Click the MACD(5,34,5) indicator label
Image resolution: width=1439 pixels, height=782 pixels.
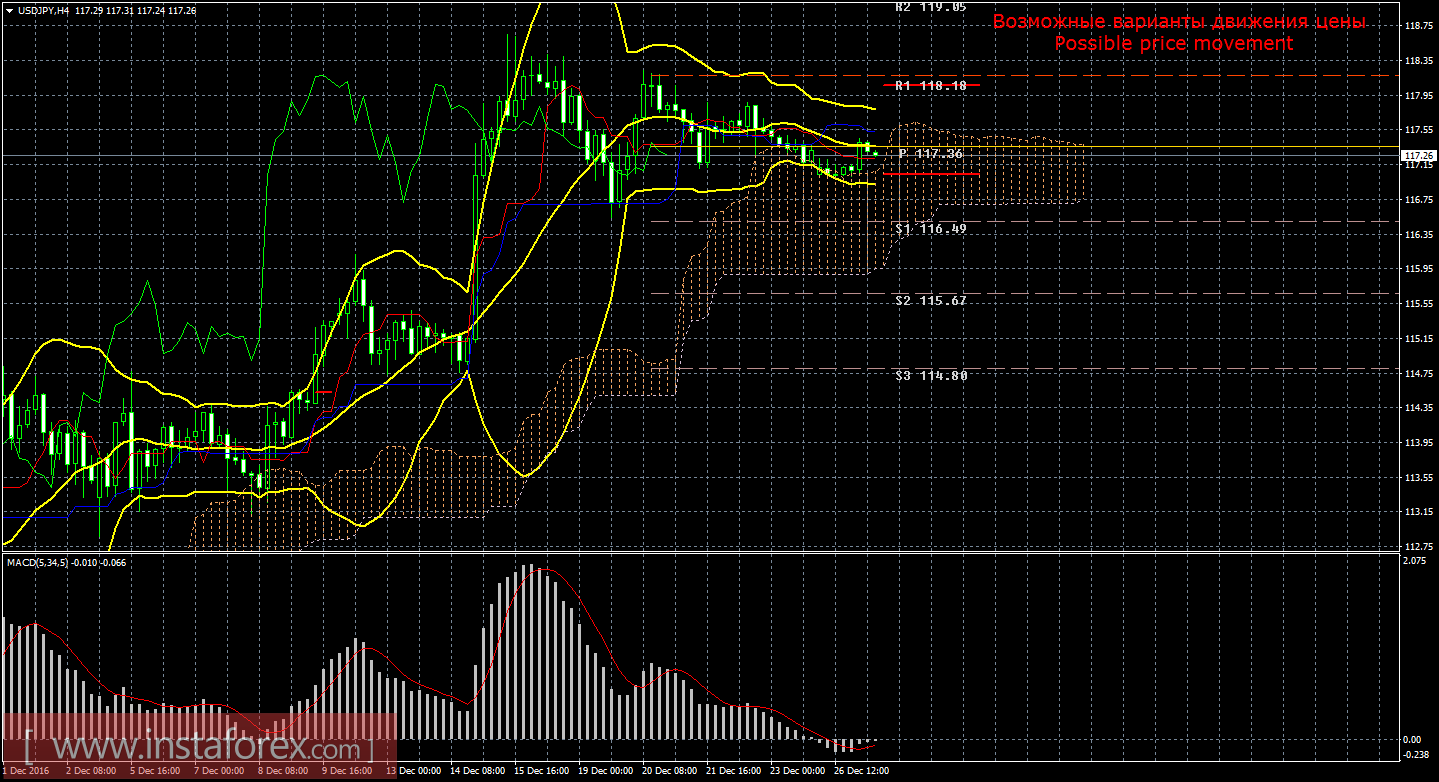[x=40, y=563]
